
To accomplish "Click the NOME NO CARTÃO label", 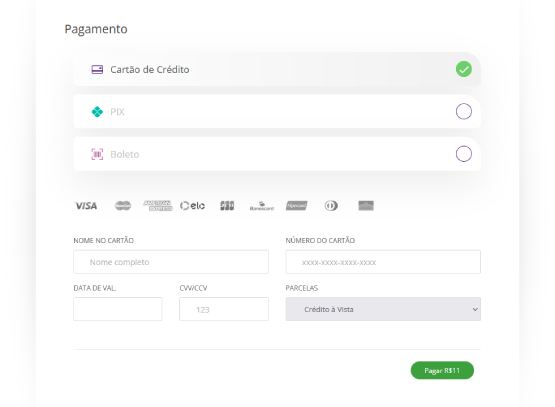I will (x=104, y=241).
